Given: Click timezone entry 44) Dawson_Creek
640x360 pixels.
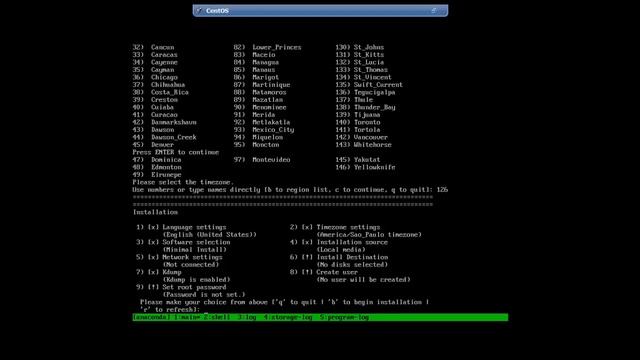Looking at the screenshot, I should [x=164, y=138].
